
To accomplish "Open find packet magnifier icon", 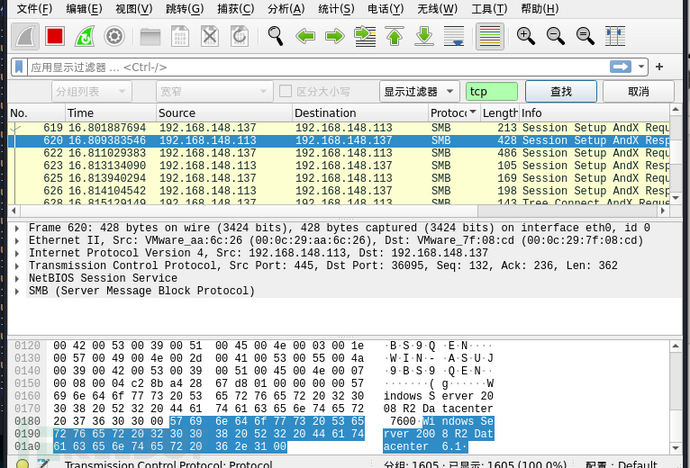I will [x=275, y=36].
